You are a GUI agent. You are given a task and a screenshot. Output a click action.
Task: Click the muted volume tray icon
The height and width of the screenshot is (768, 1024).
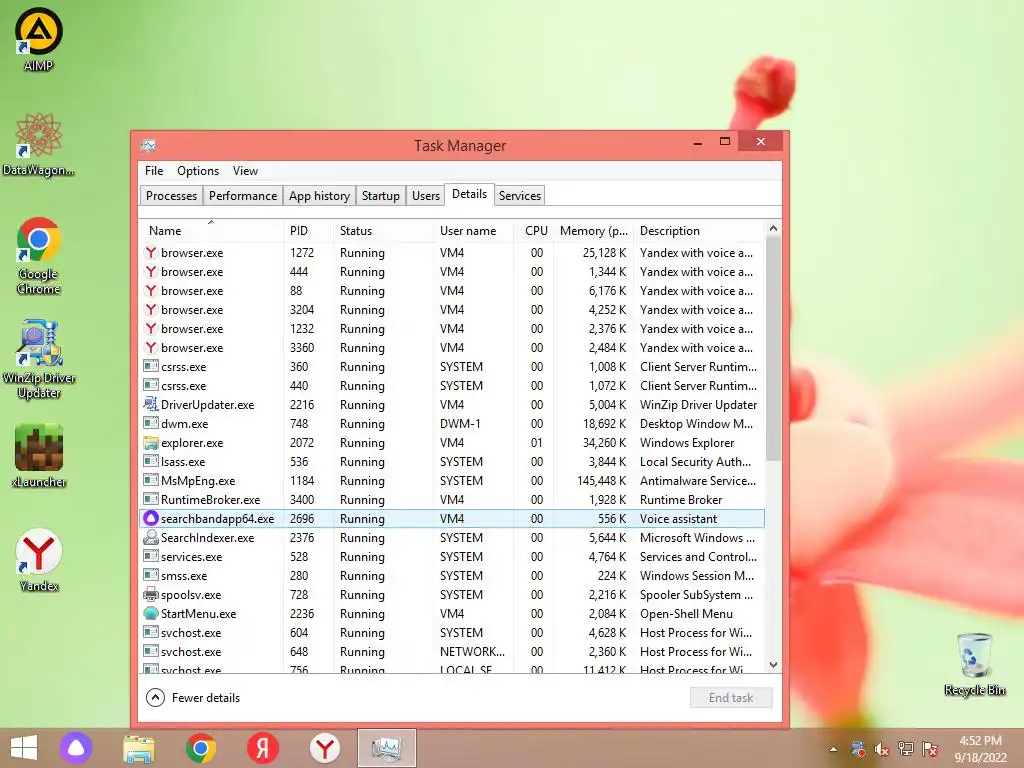pyautogui.click(x=882, y=749)
